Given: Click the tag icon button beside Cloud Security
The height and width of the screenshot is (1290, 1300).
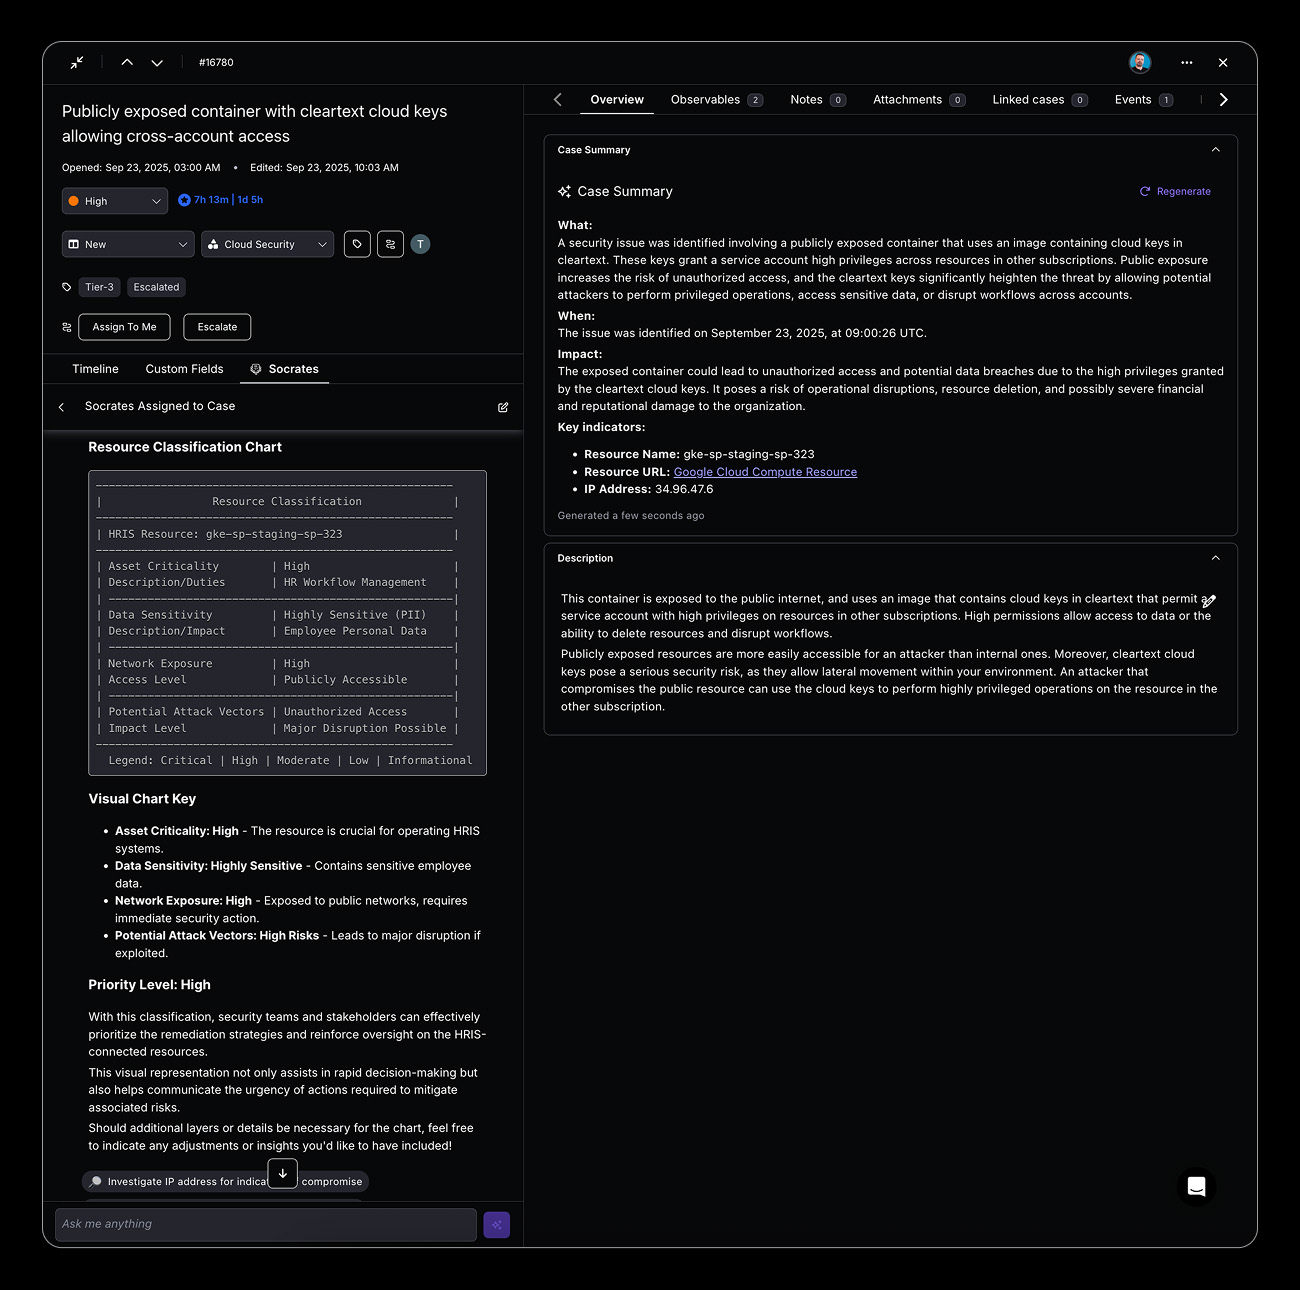Looking at the screenshot, I should [357, 244].
